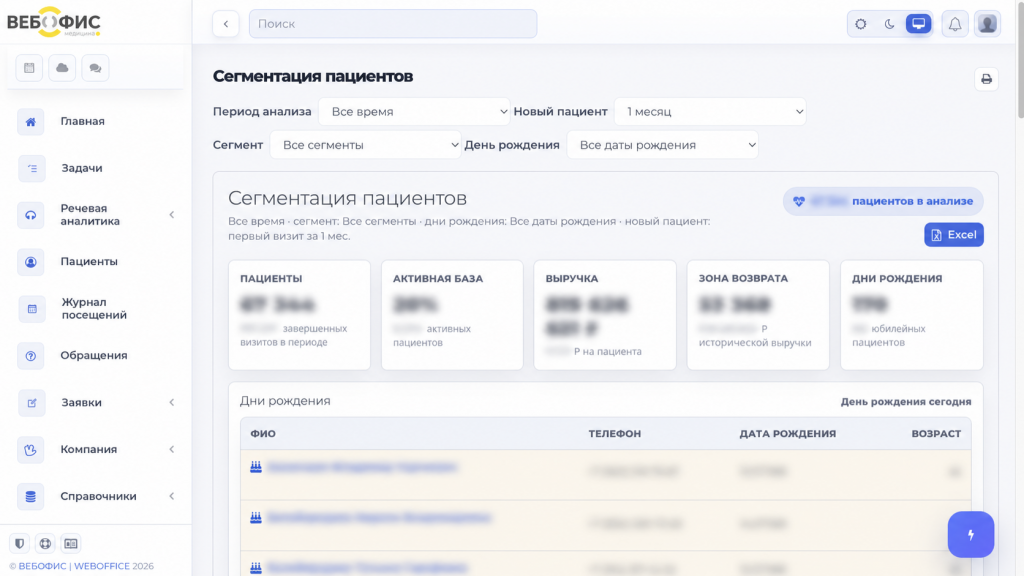1024x576 pixels.
Task: Click the lifebuoy support icon in footer
Action: 45,543
